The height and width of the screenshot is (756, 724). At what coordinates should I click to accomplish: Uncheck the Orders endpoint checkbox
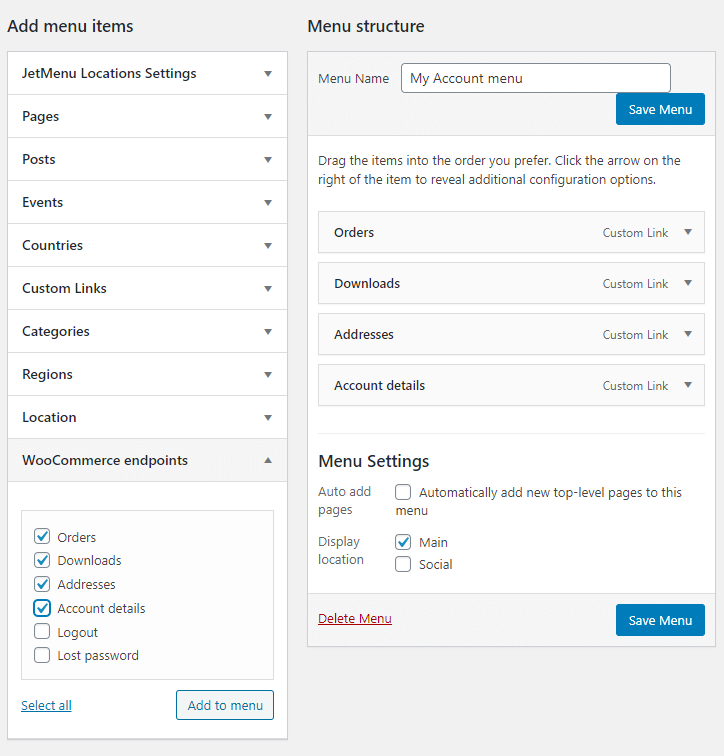[x=42, y=536]
